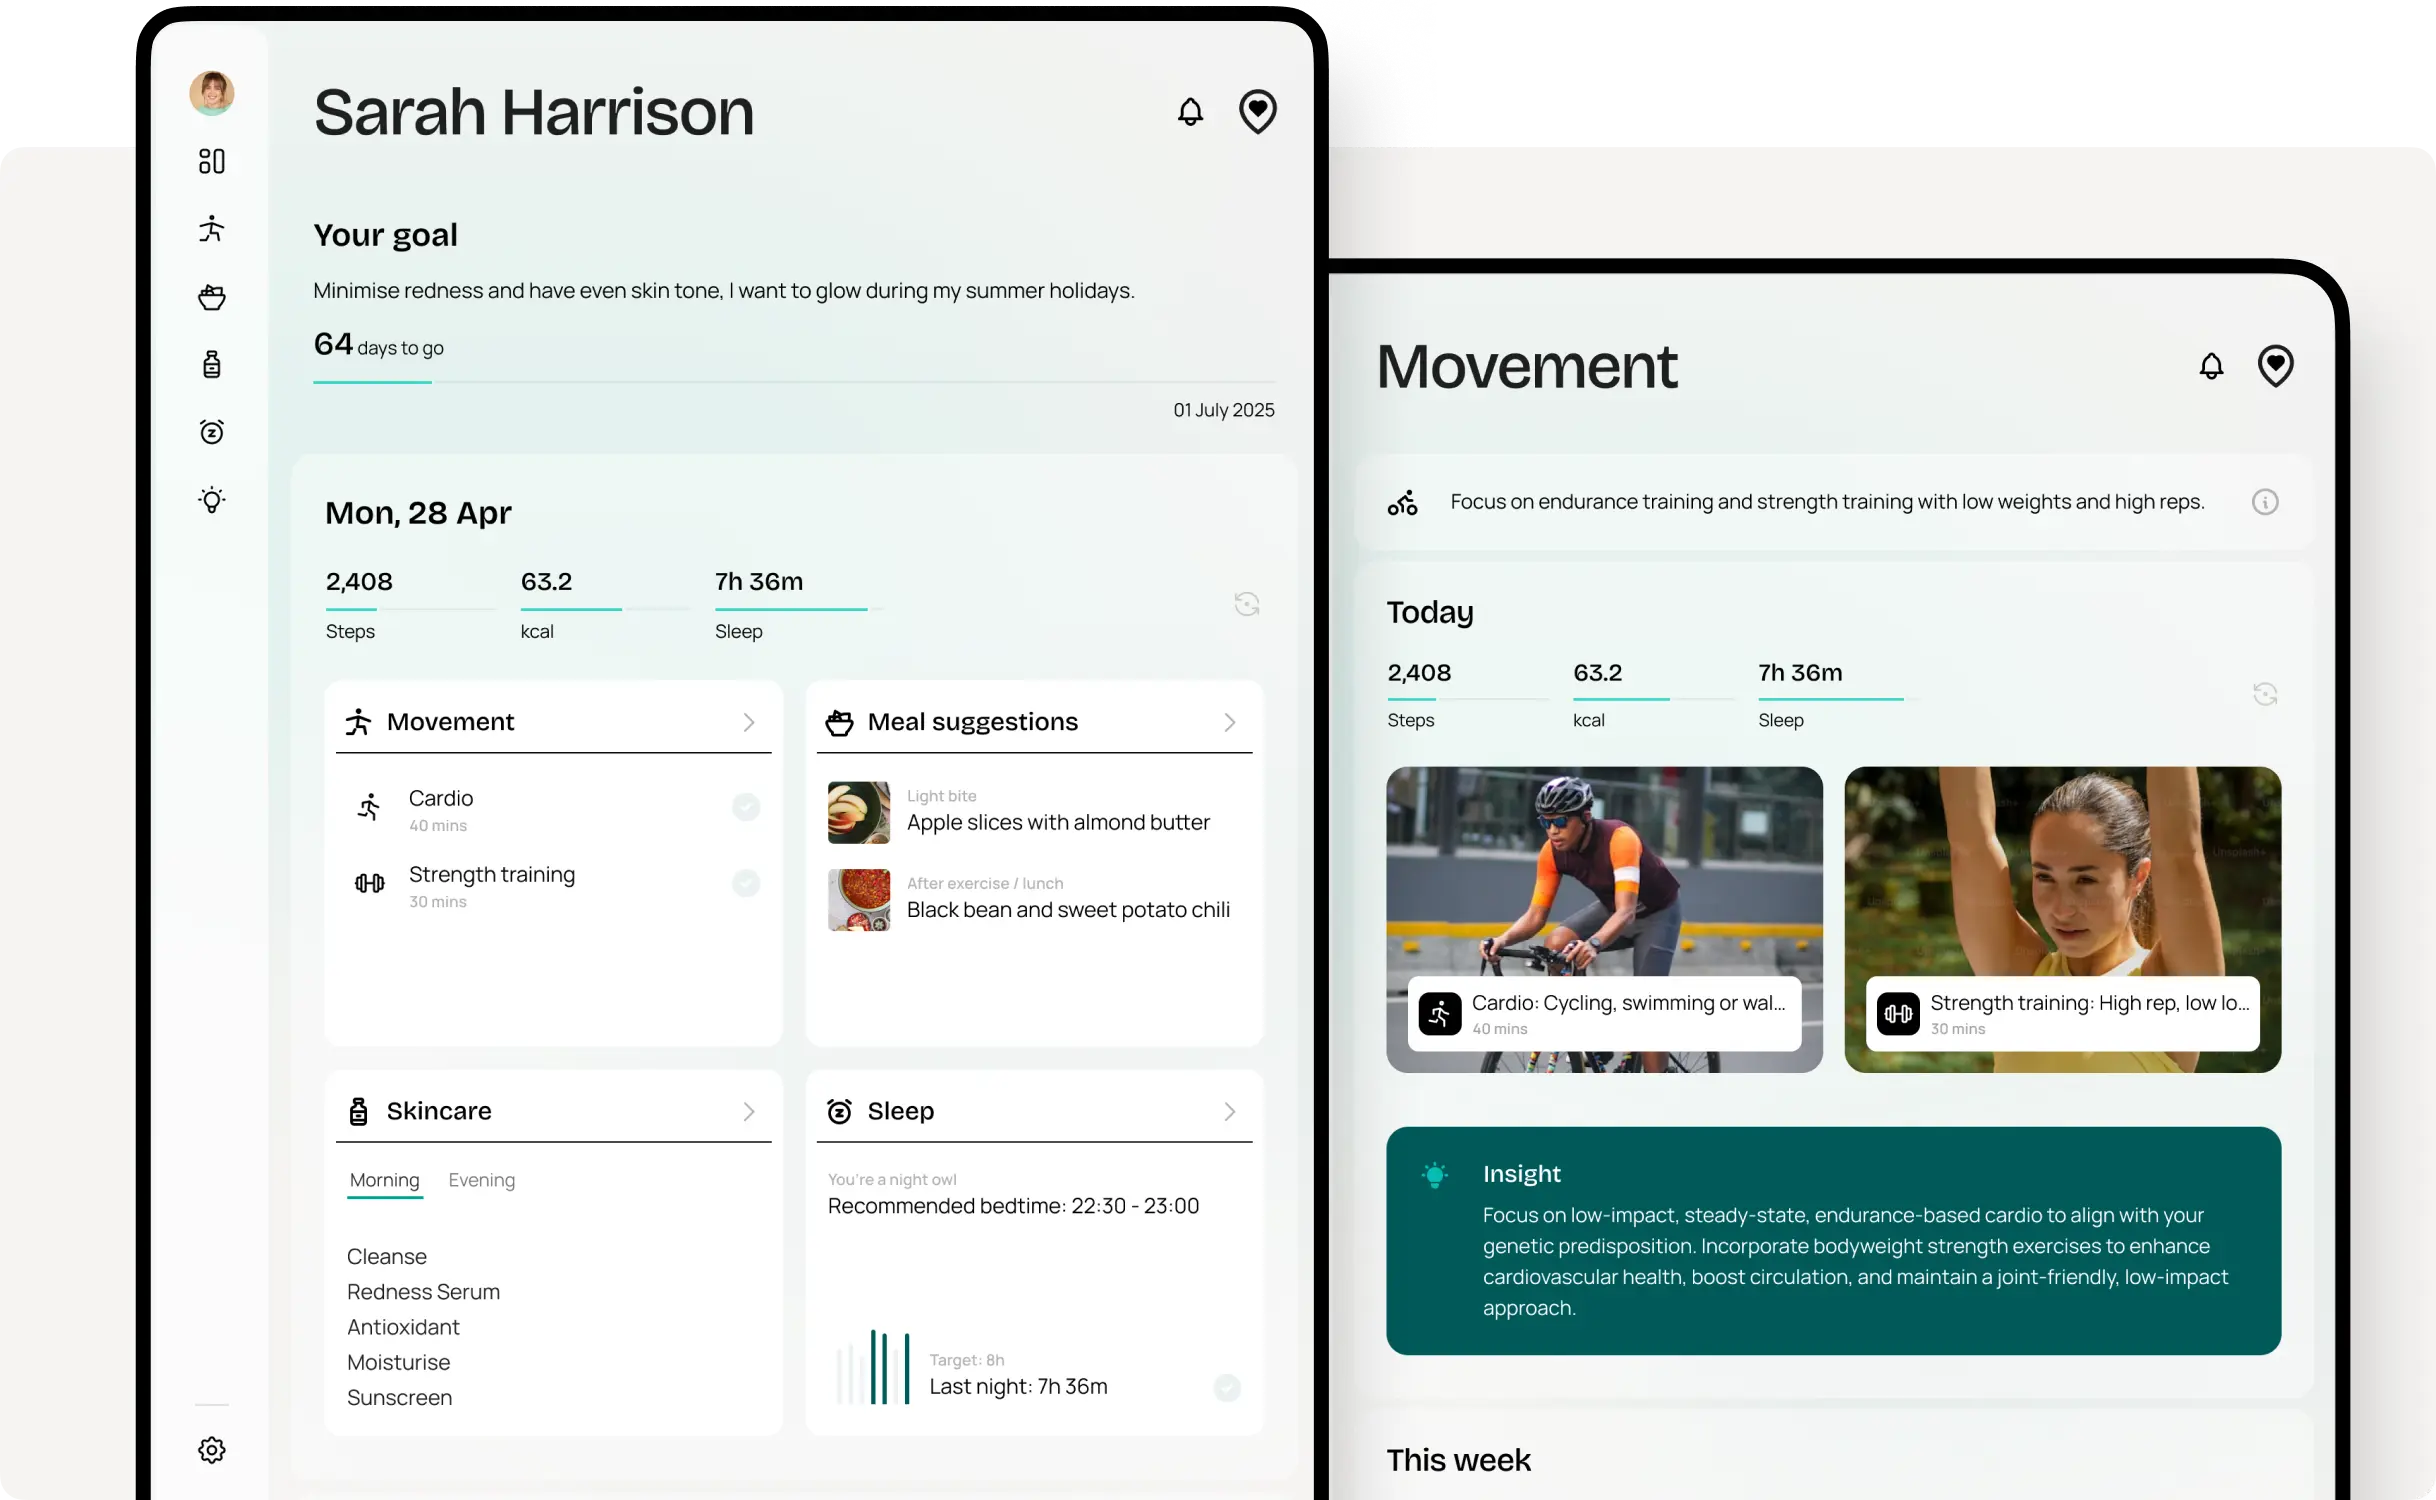Click running badge on Cardio photo card
The image size is (2436, 1500).
pyautogui.click(x=1440, y=1014)
